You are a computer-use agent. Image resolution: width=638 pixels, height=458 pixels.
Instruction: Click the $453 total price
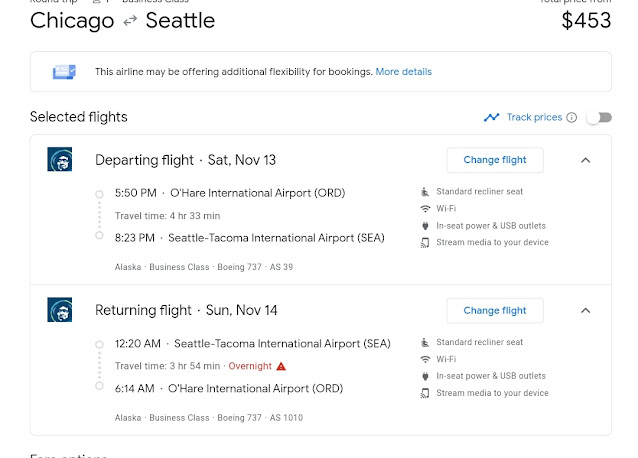point(586,20)
